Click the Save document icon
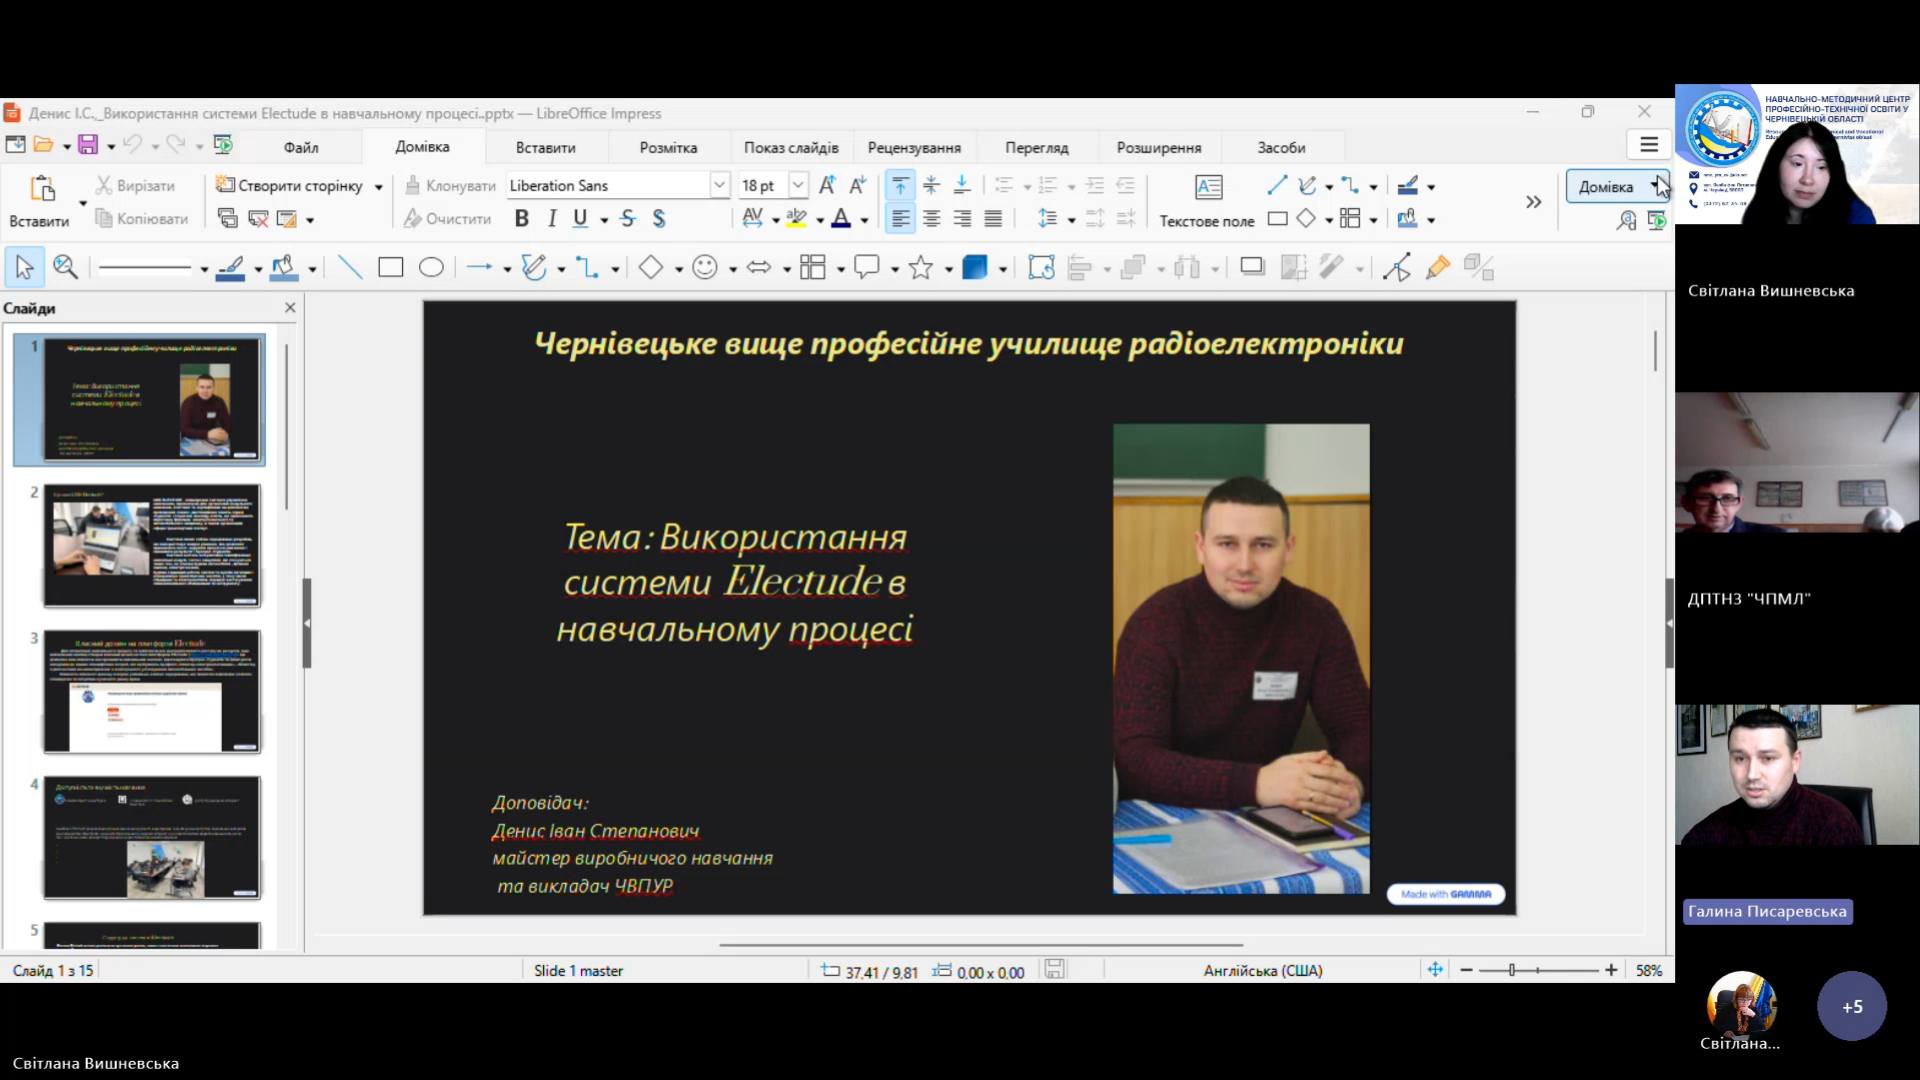This screenshot has height=1080, width=1920. click(88, 145)
